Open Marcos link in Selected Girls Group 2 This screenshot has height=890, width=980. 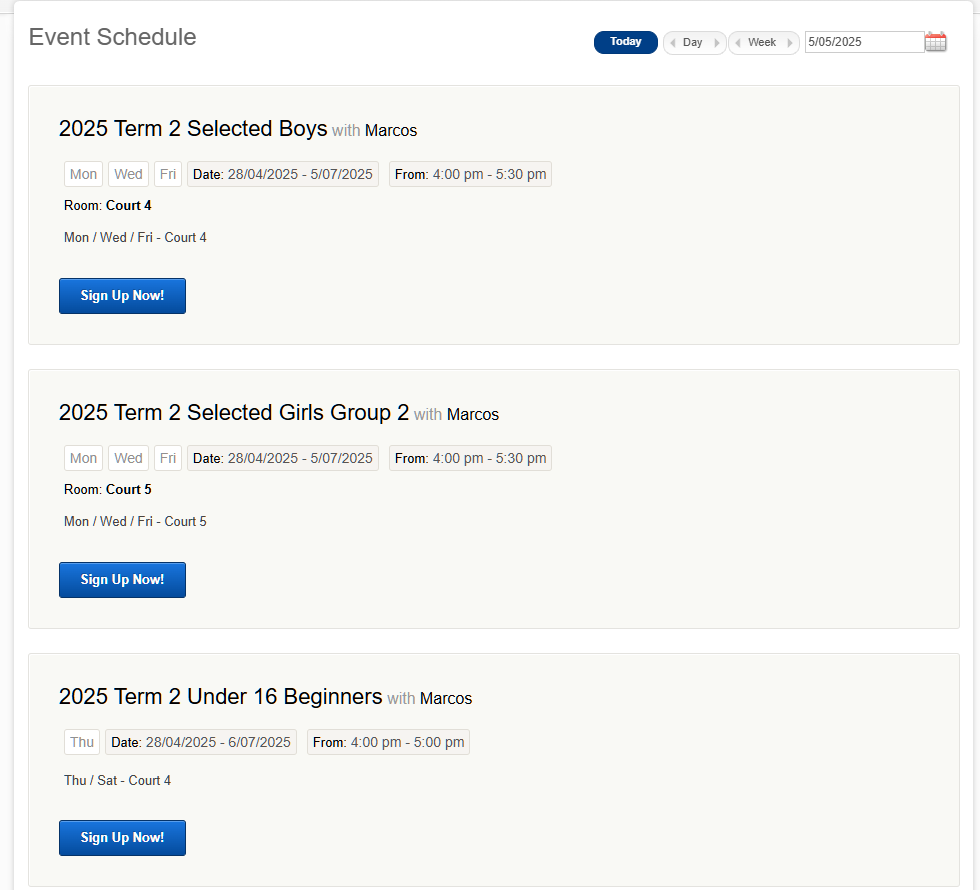[x=472, y=414]
